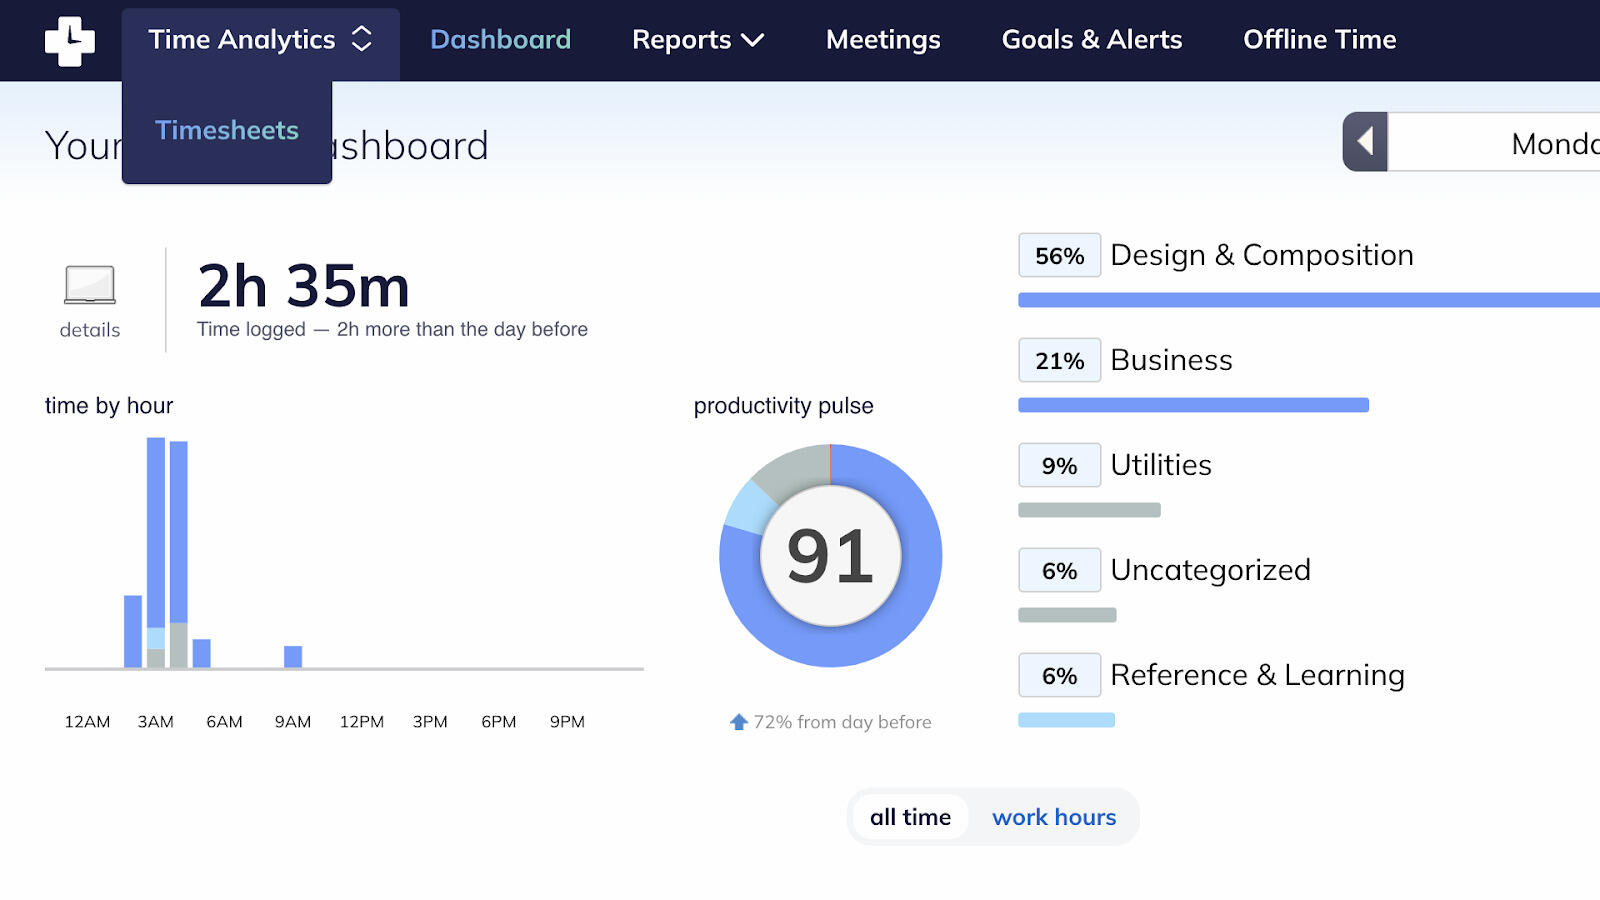Click the Business category label
This screenshot has width=1600, height=900.
[x=1171, y=360]
